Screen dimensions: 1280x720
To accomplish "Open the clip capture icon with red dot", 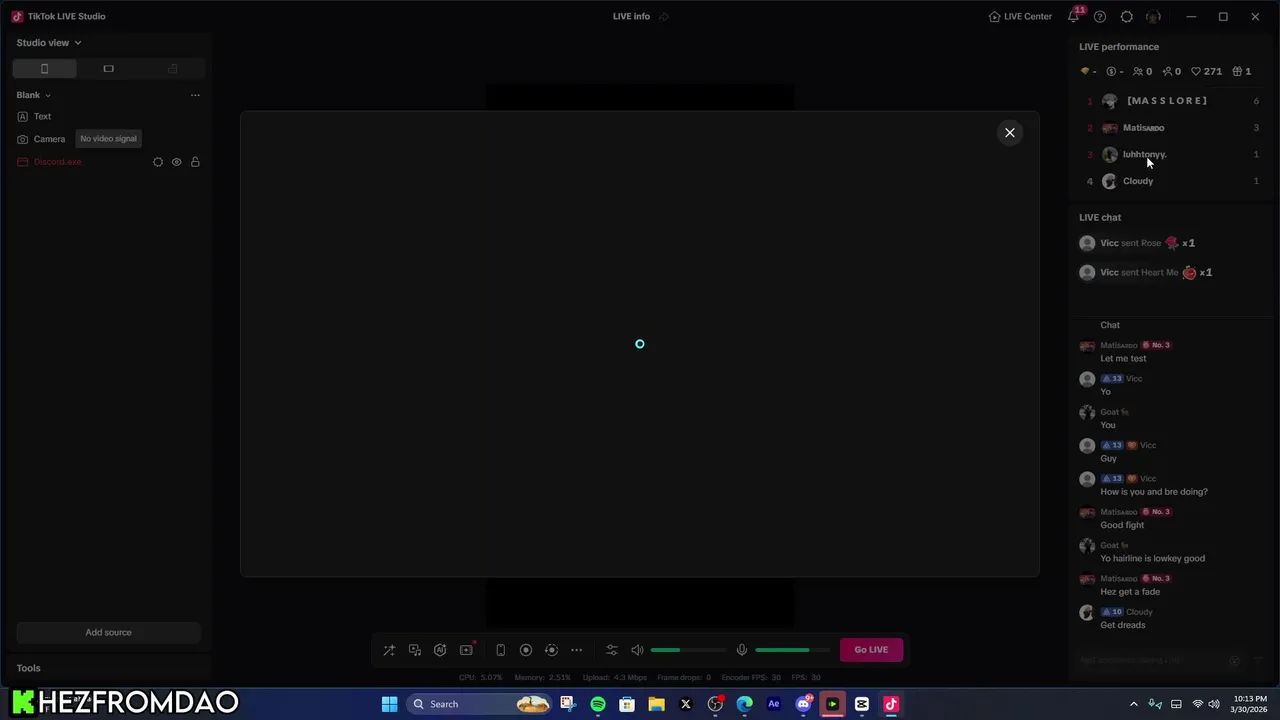I will point(466,650).
